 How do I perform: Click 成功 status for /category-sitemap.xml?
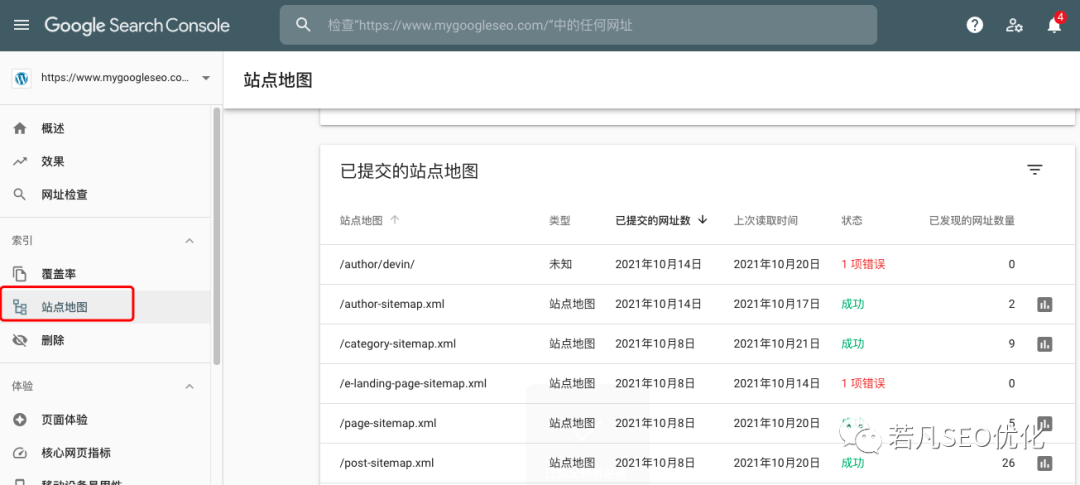[853, 343]
